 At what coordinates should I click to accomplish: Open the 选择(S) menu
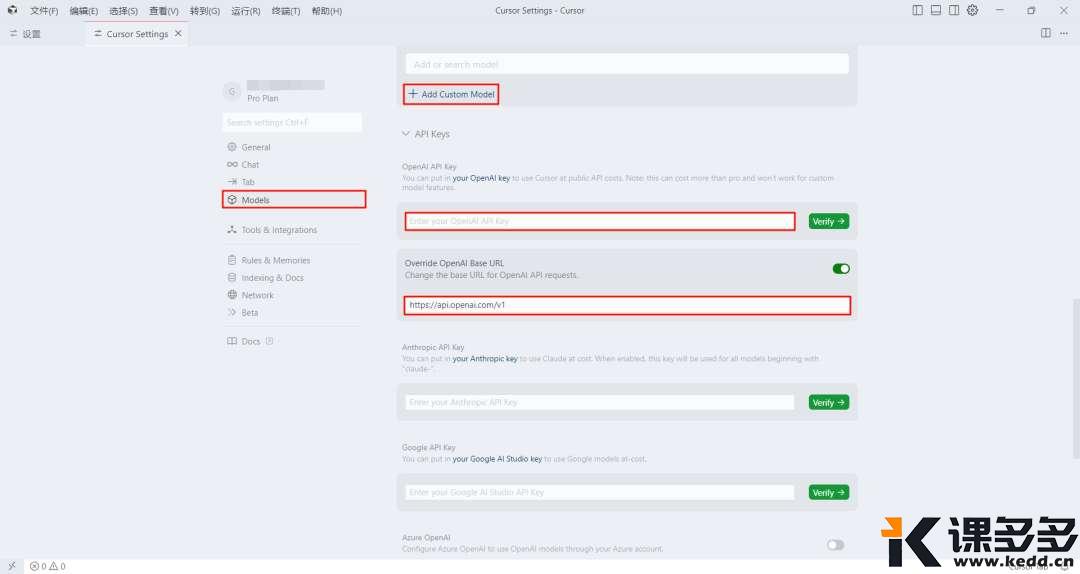pos(123,11)
